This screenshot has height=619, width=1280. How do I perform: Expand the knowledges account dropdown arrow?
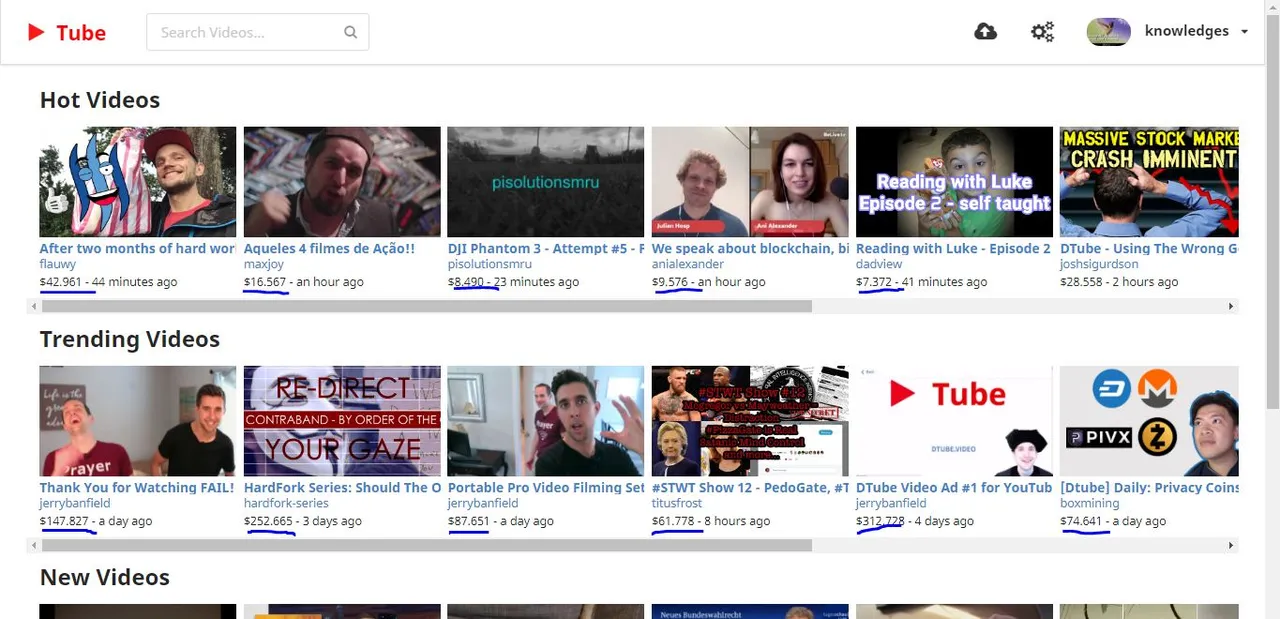click(x=1244, y=32)
